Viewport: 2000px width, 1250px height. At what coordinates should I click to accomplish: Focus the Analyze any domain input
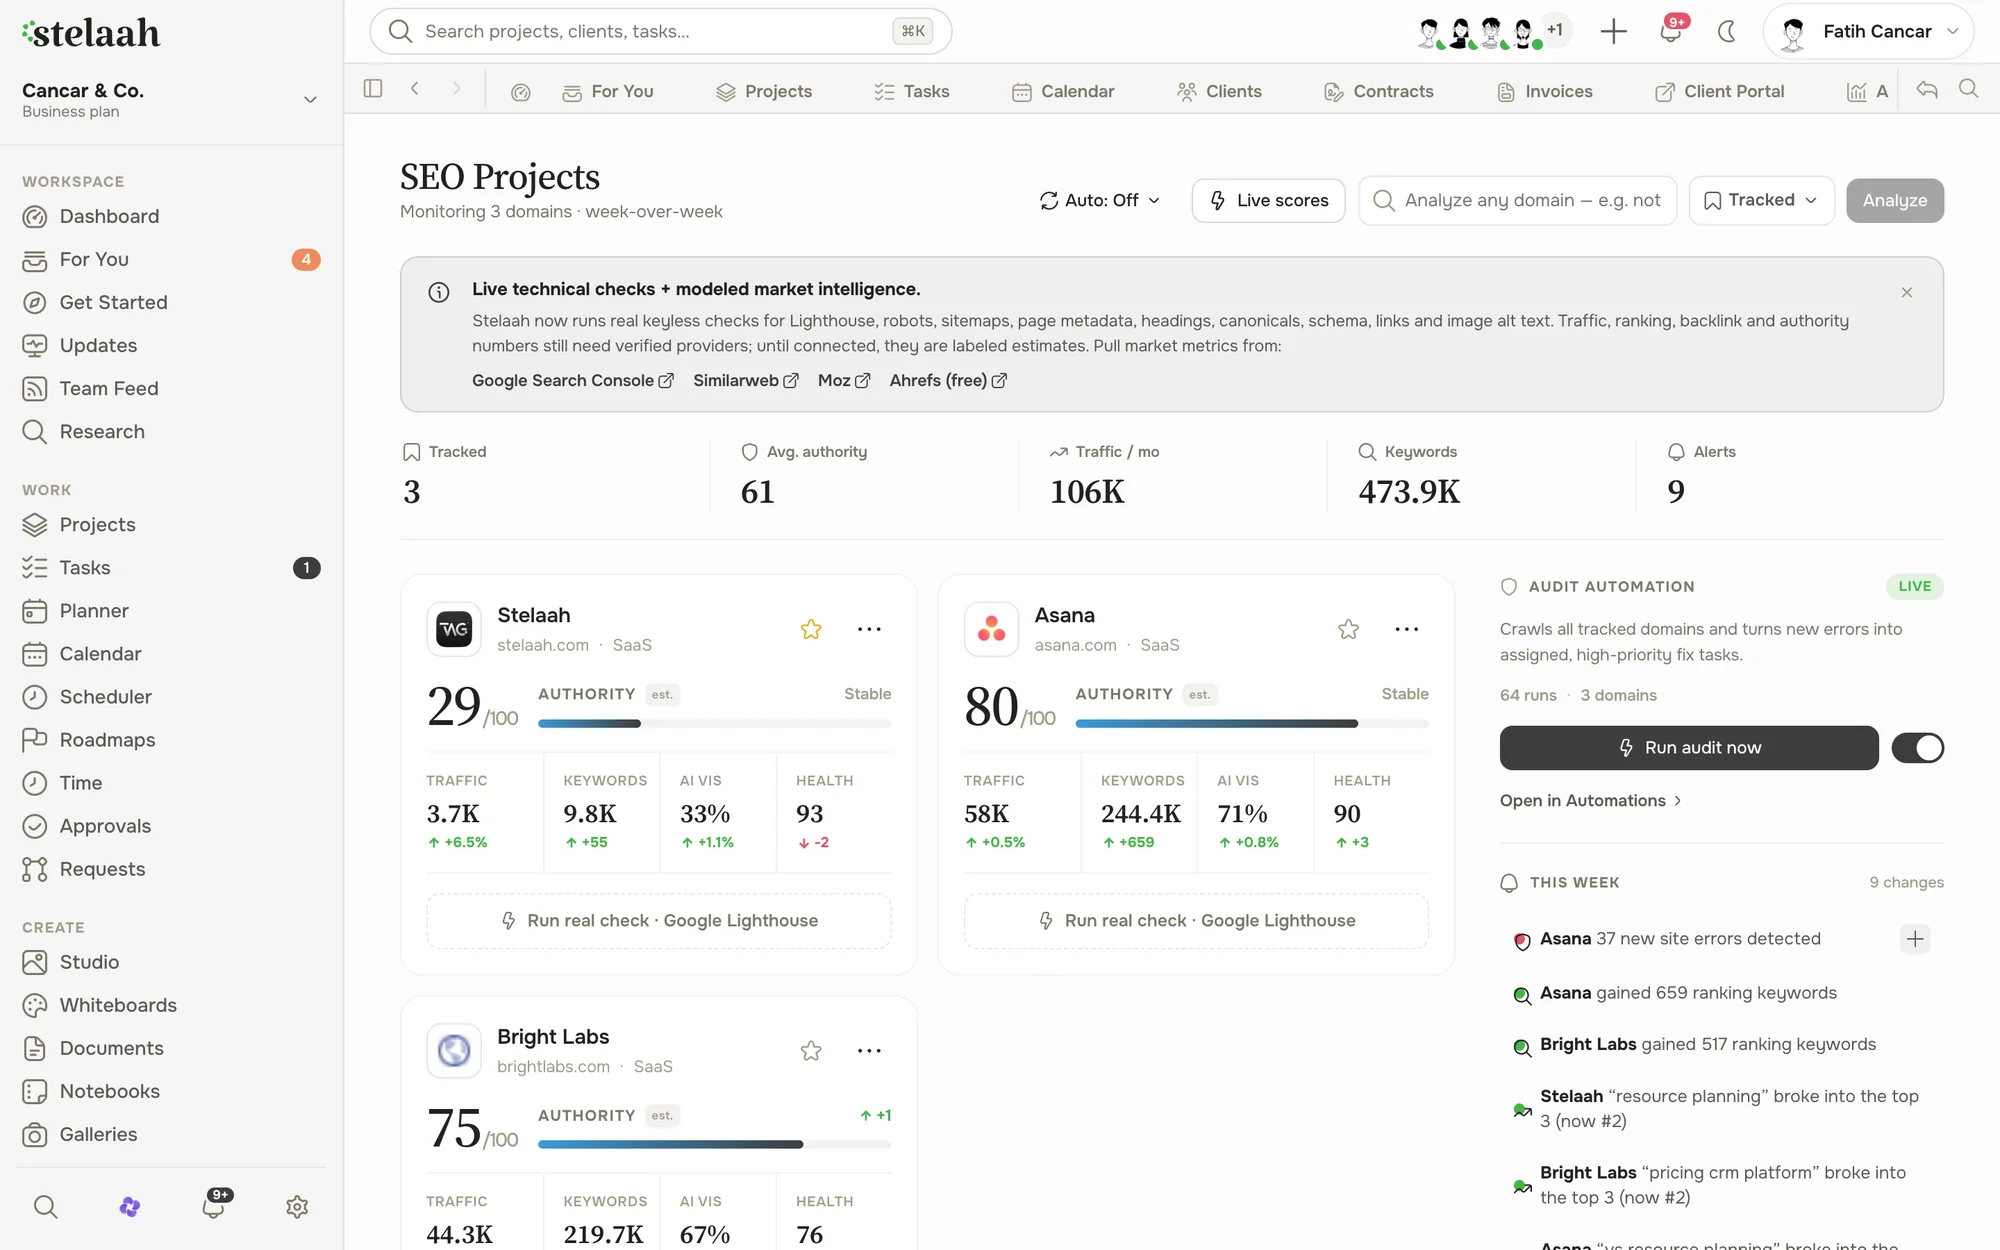pyautogui.click(x=1517, y=200)
